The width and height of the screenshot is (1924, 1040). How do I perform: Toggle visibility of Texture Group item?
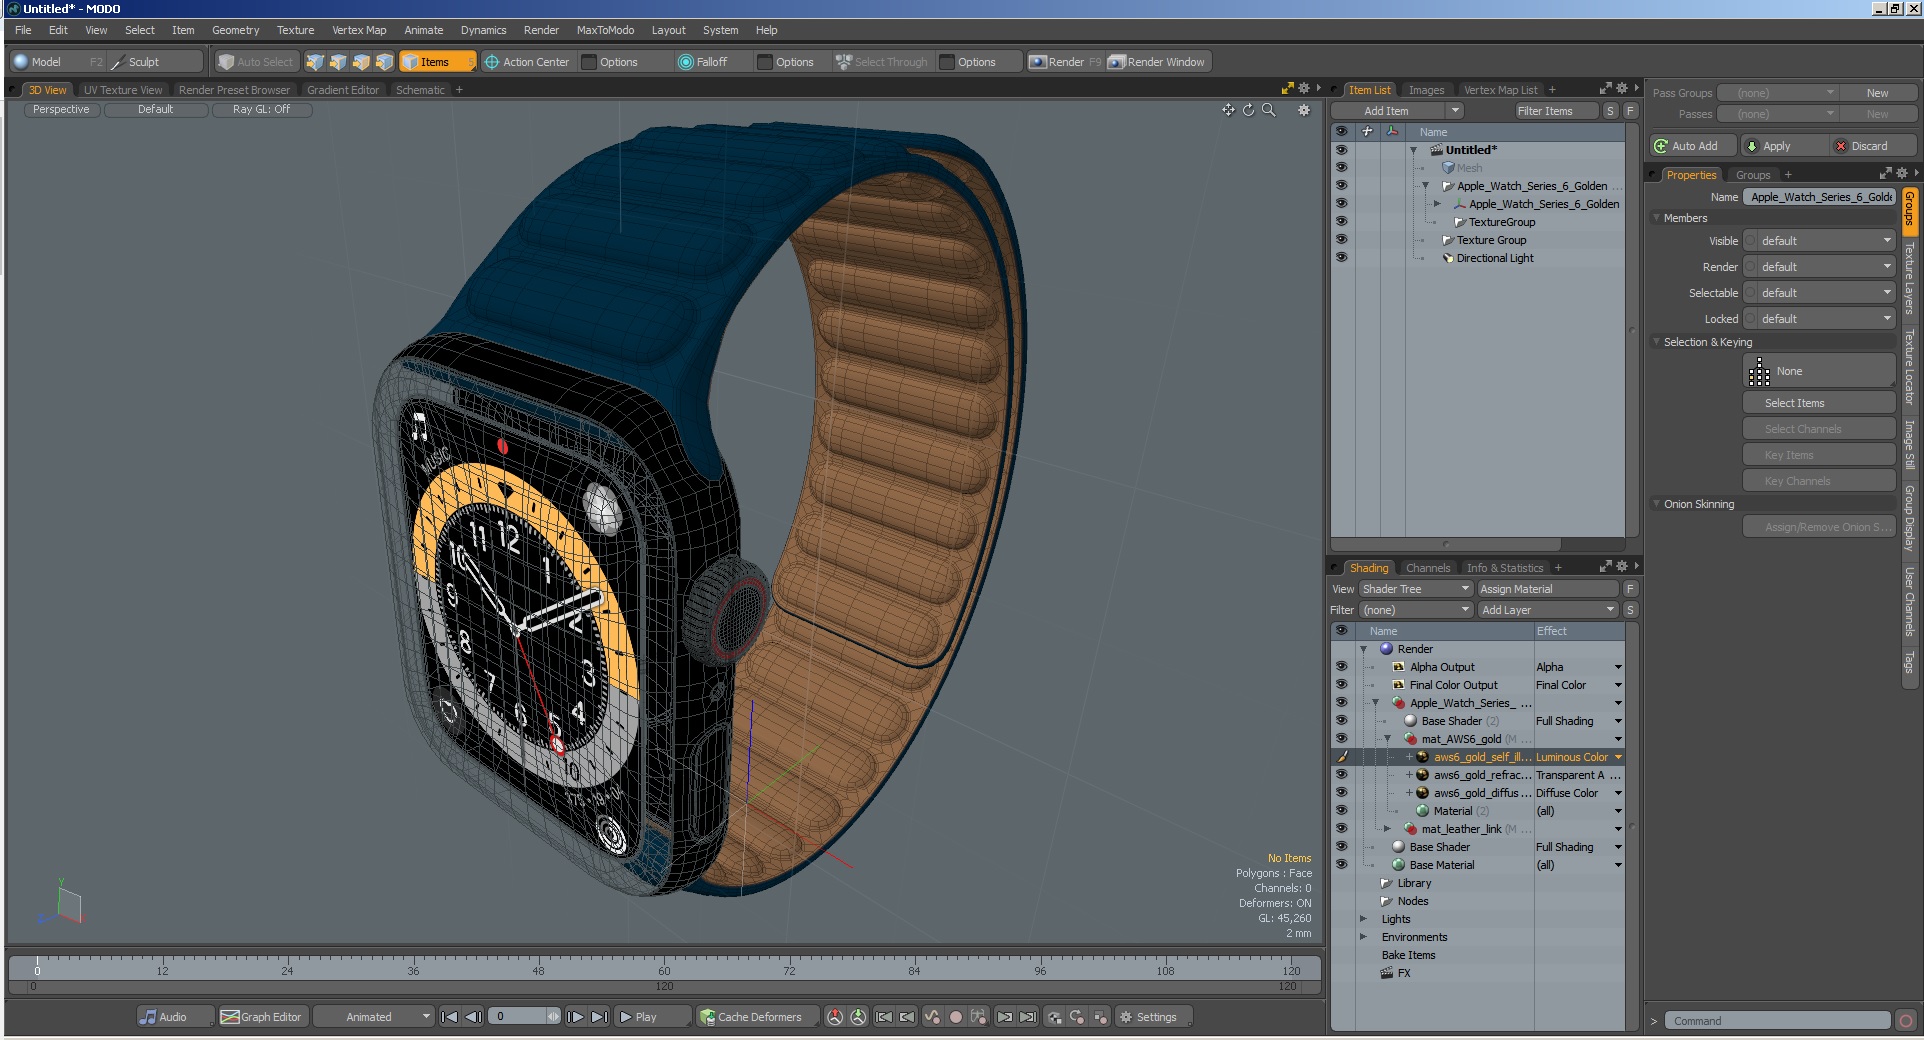coord(1341,240)
